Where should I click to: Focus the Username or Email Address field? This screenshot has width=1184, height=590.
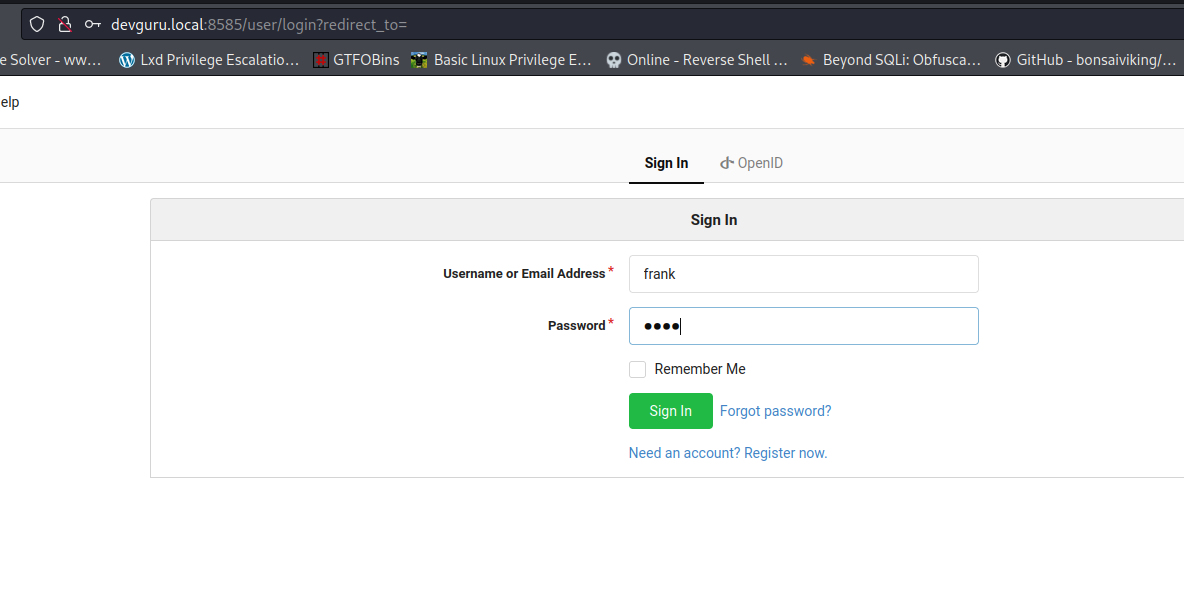pyautogui.click(x=803, y=274)
